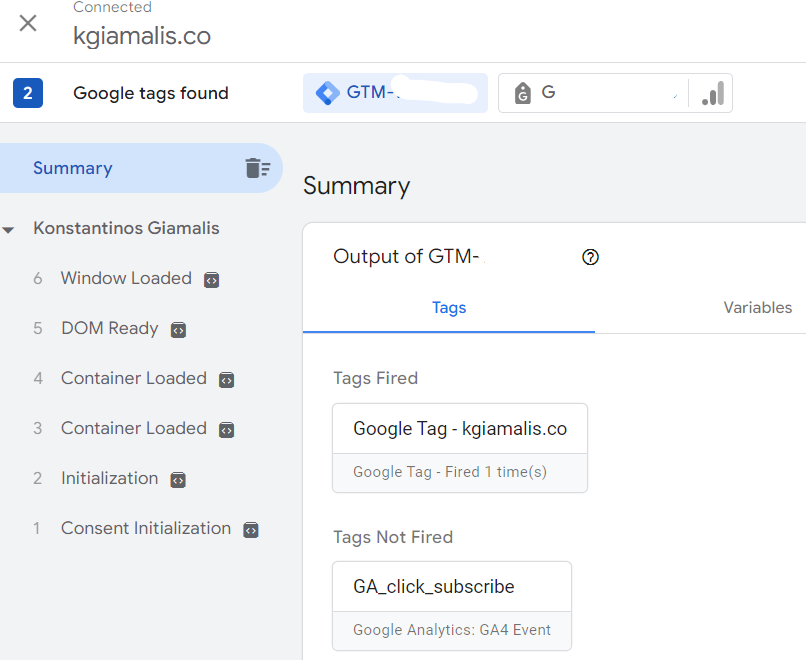Open event 3 Container Loaded
The width and height of the screenshot is (806, 660).
(x=134, y=428)
